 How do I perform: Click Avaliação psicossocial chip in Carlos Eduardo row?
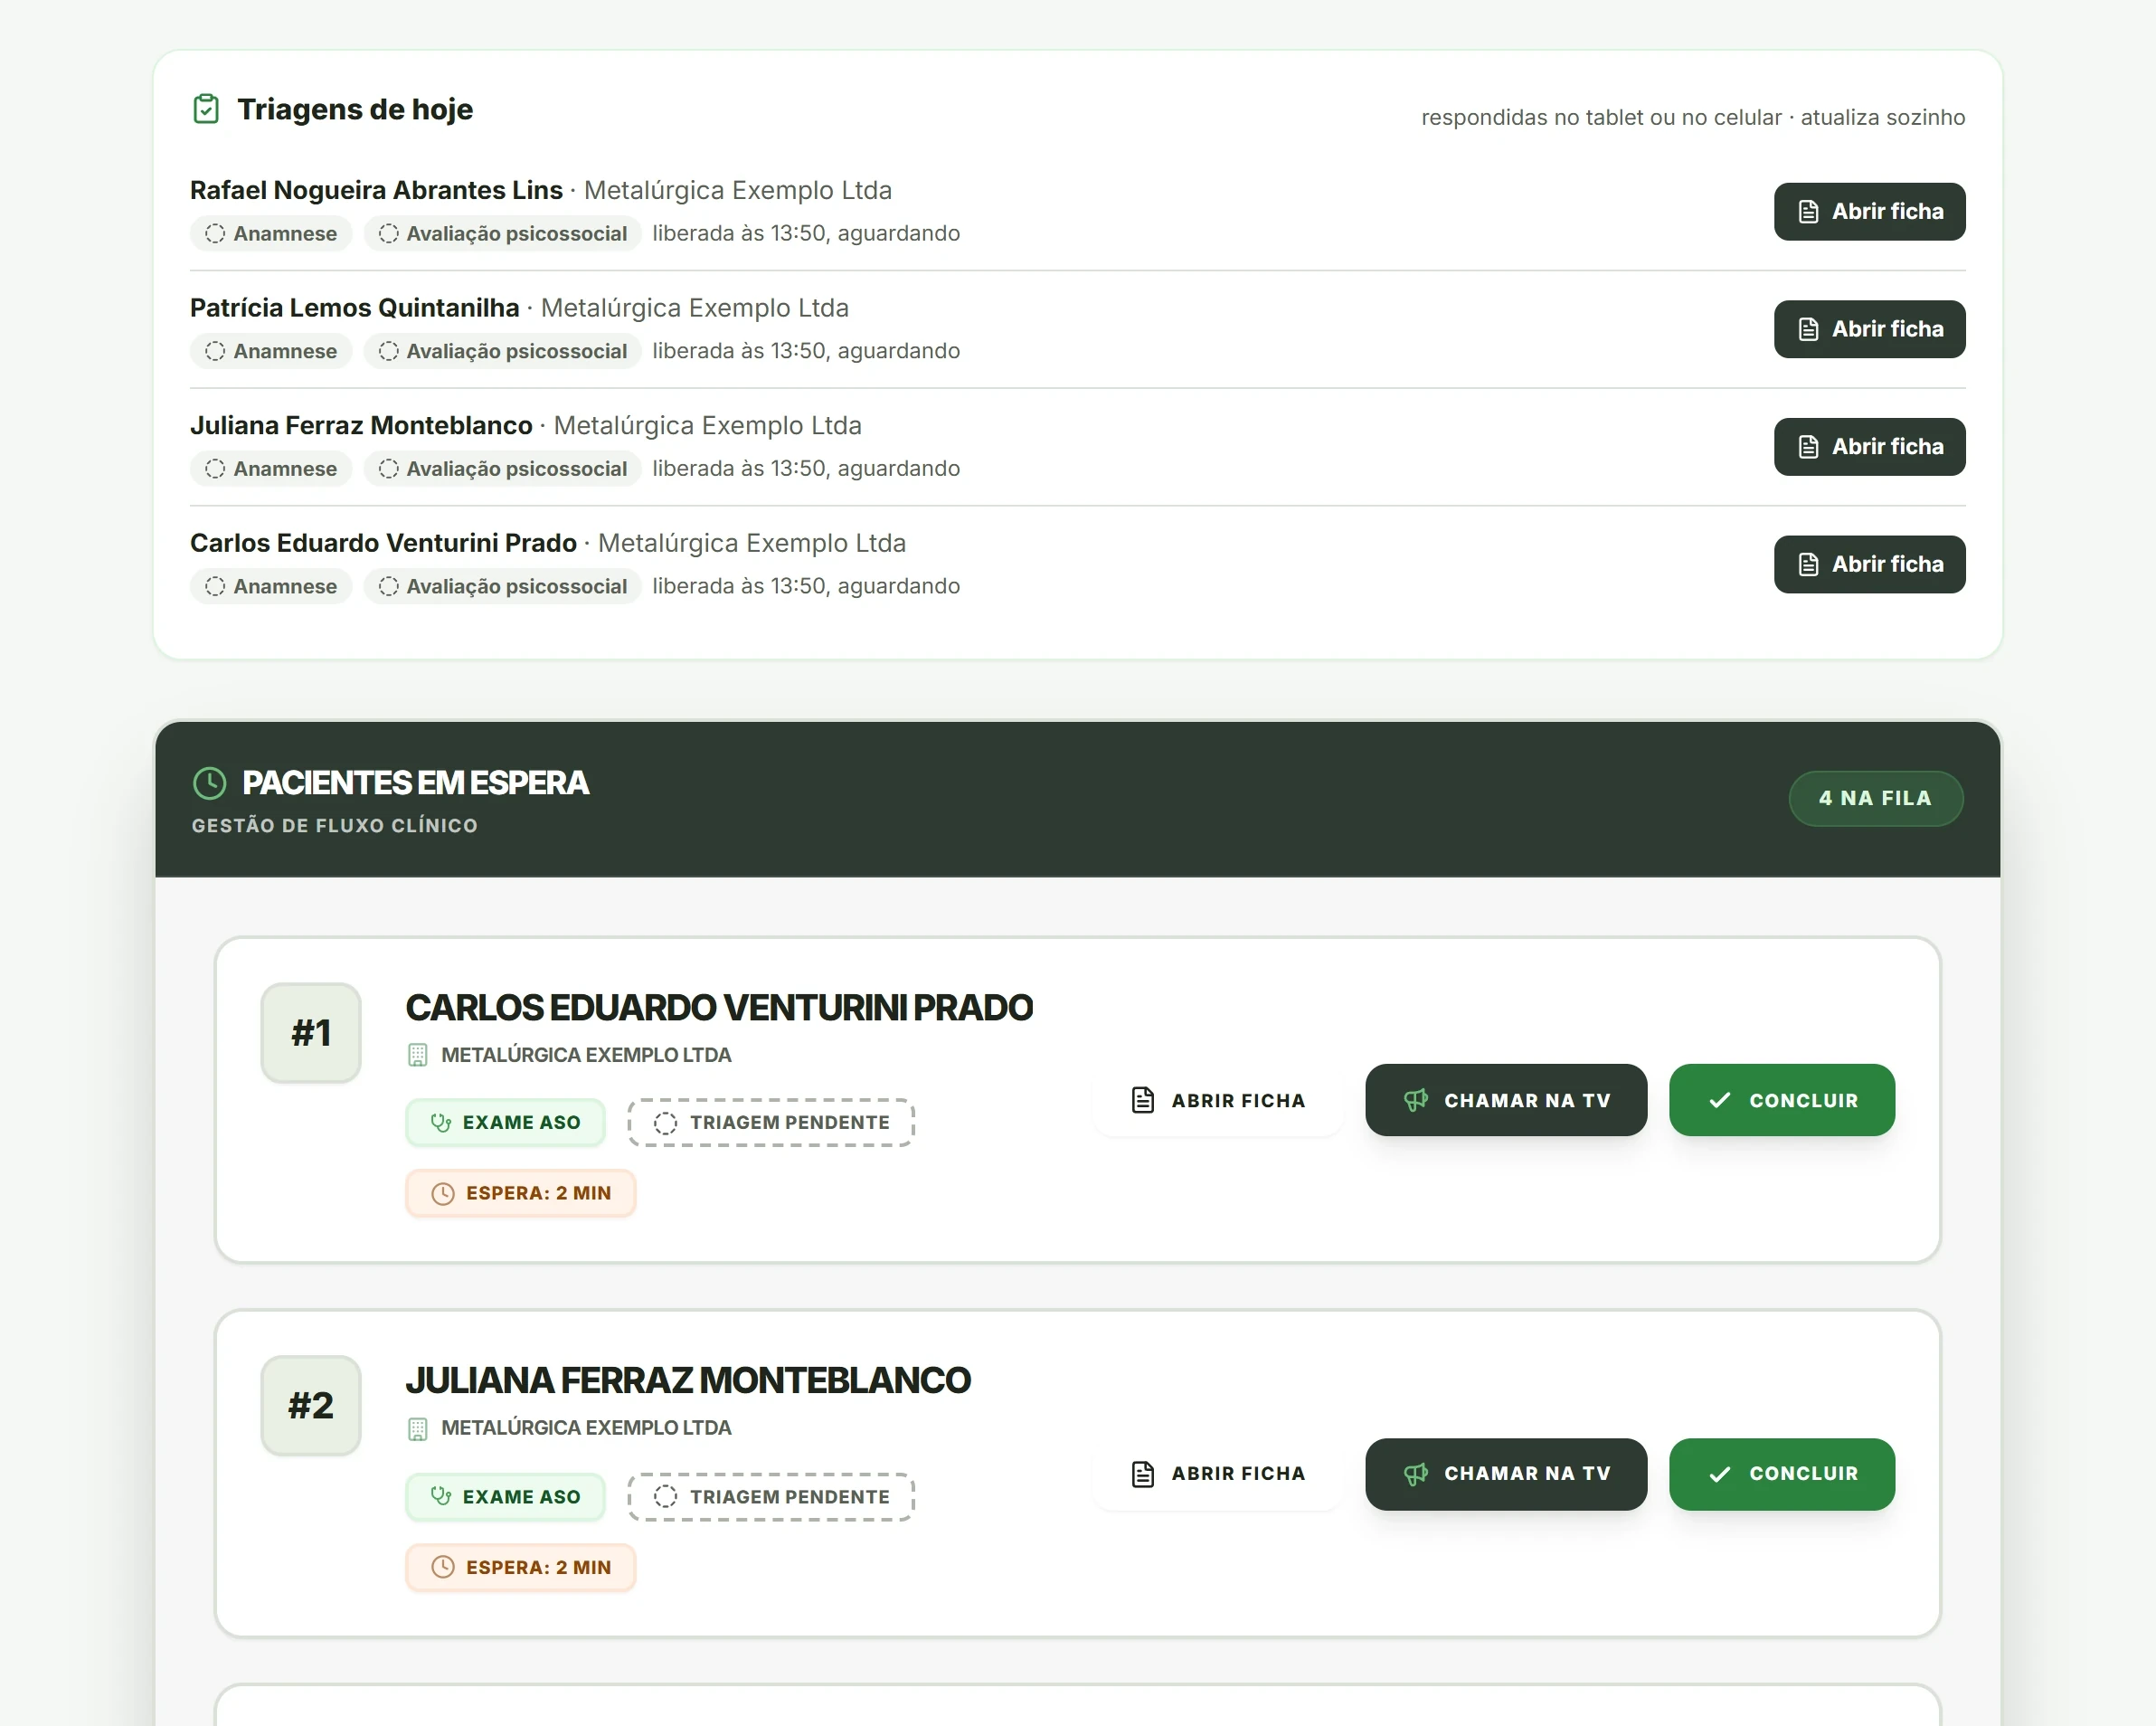(502, 586)
